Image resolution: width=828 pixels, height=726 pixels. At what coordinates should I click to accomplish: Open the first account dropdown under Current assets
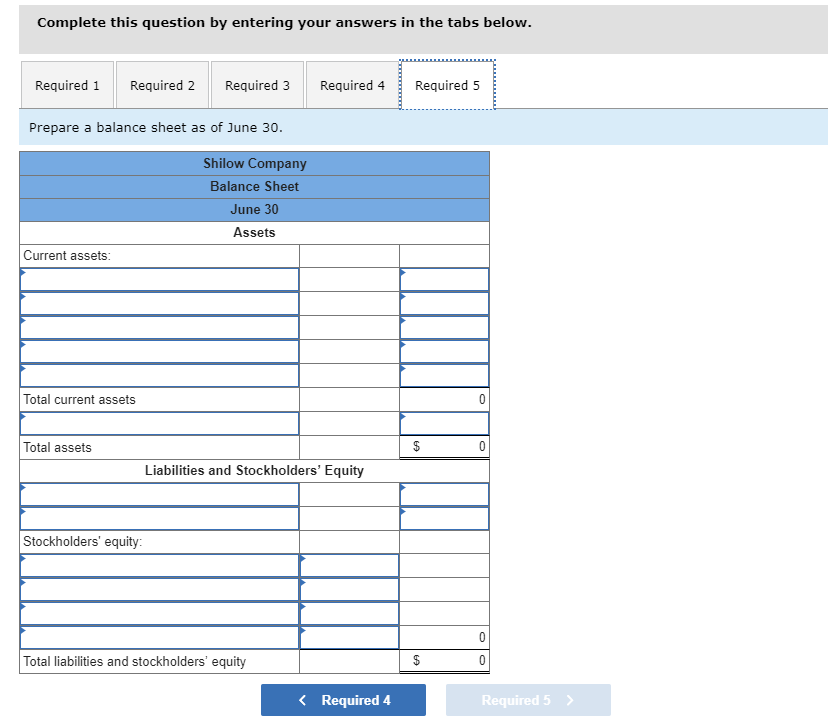[159, 279]
